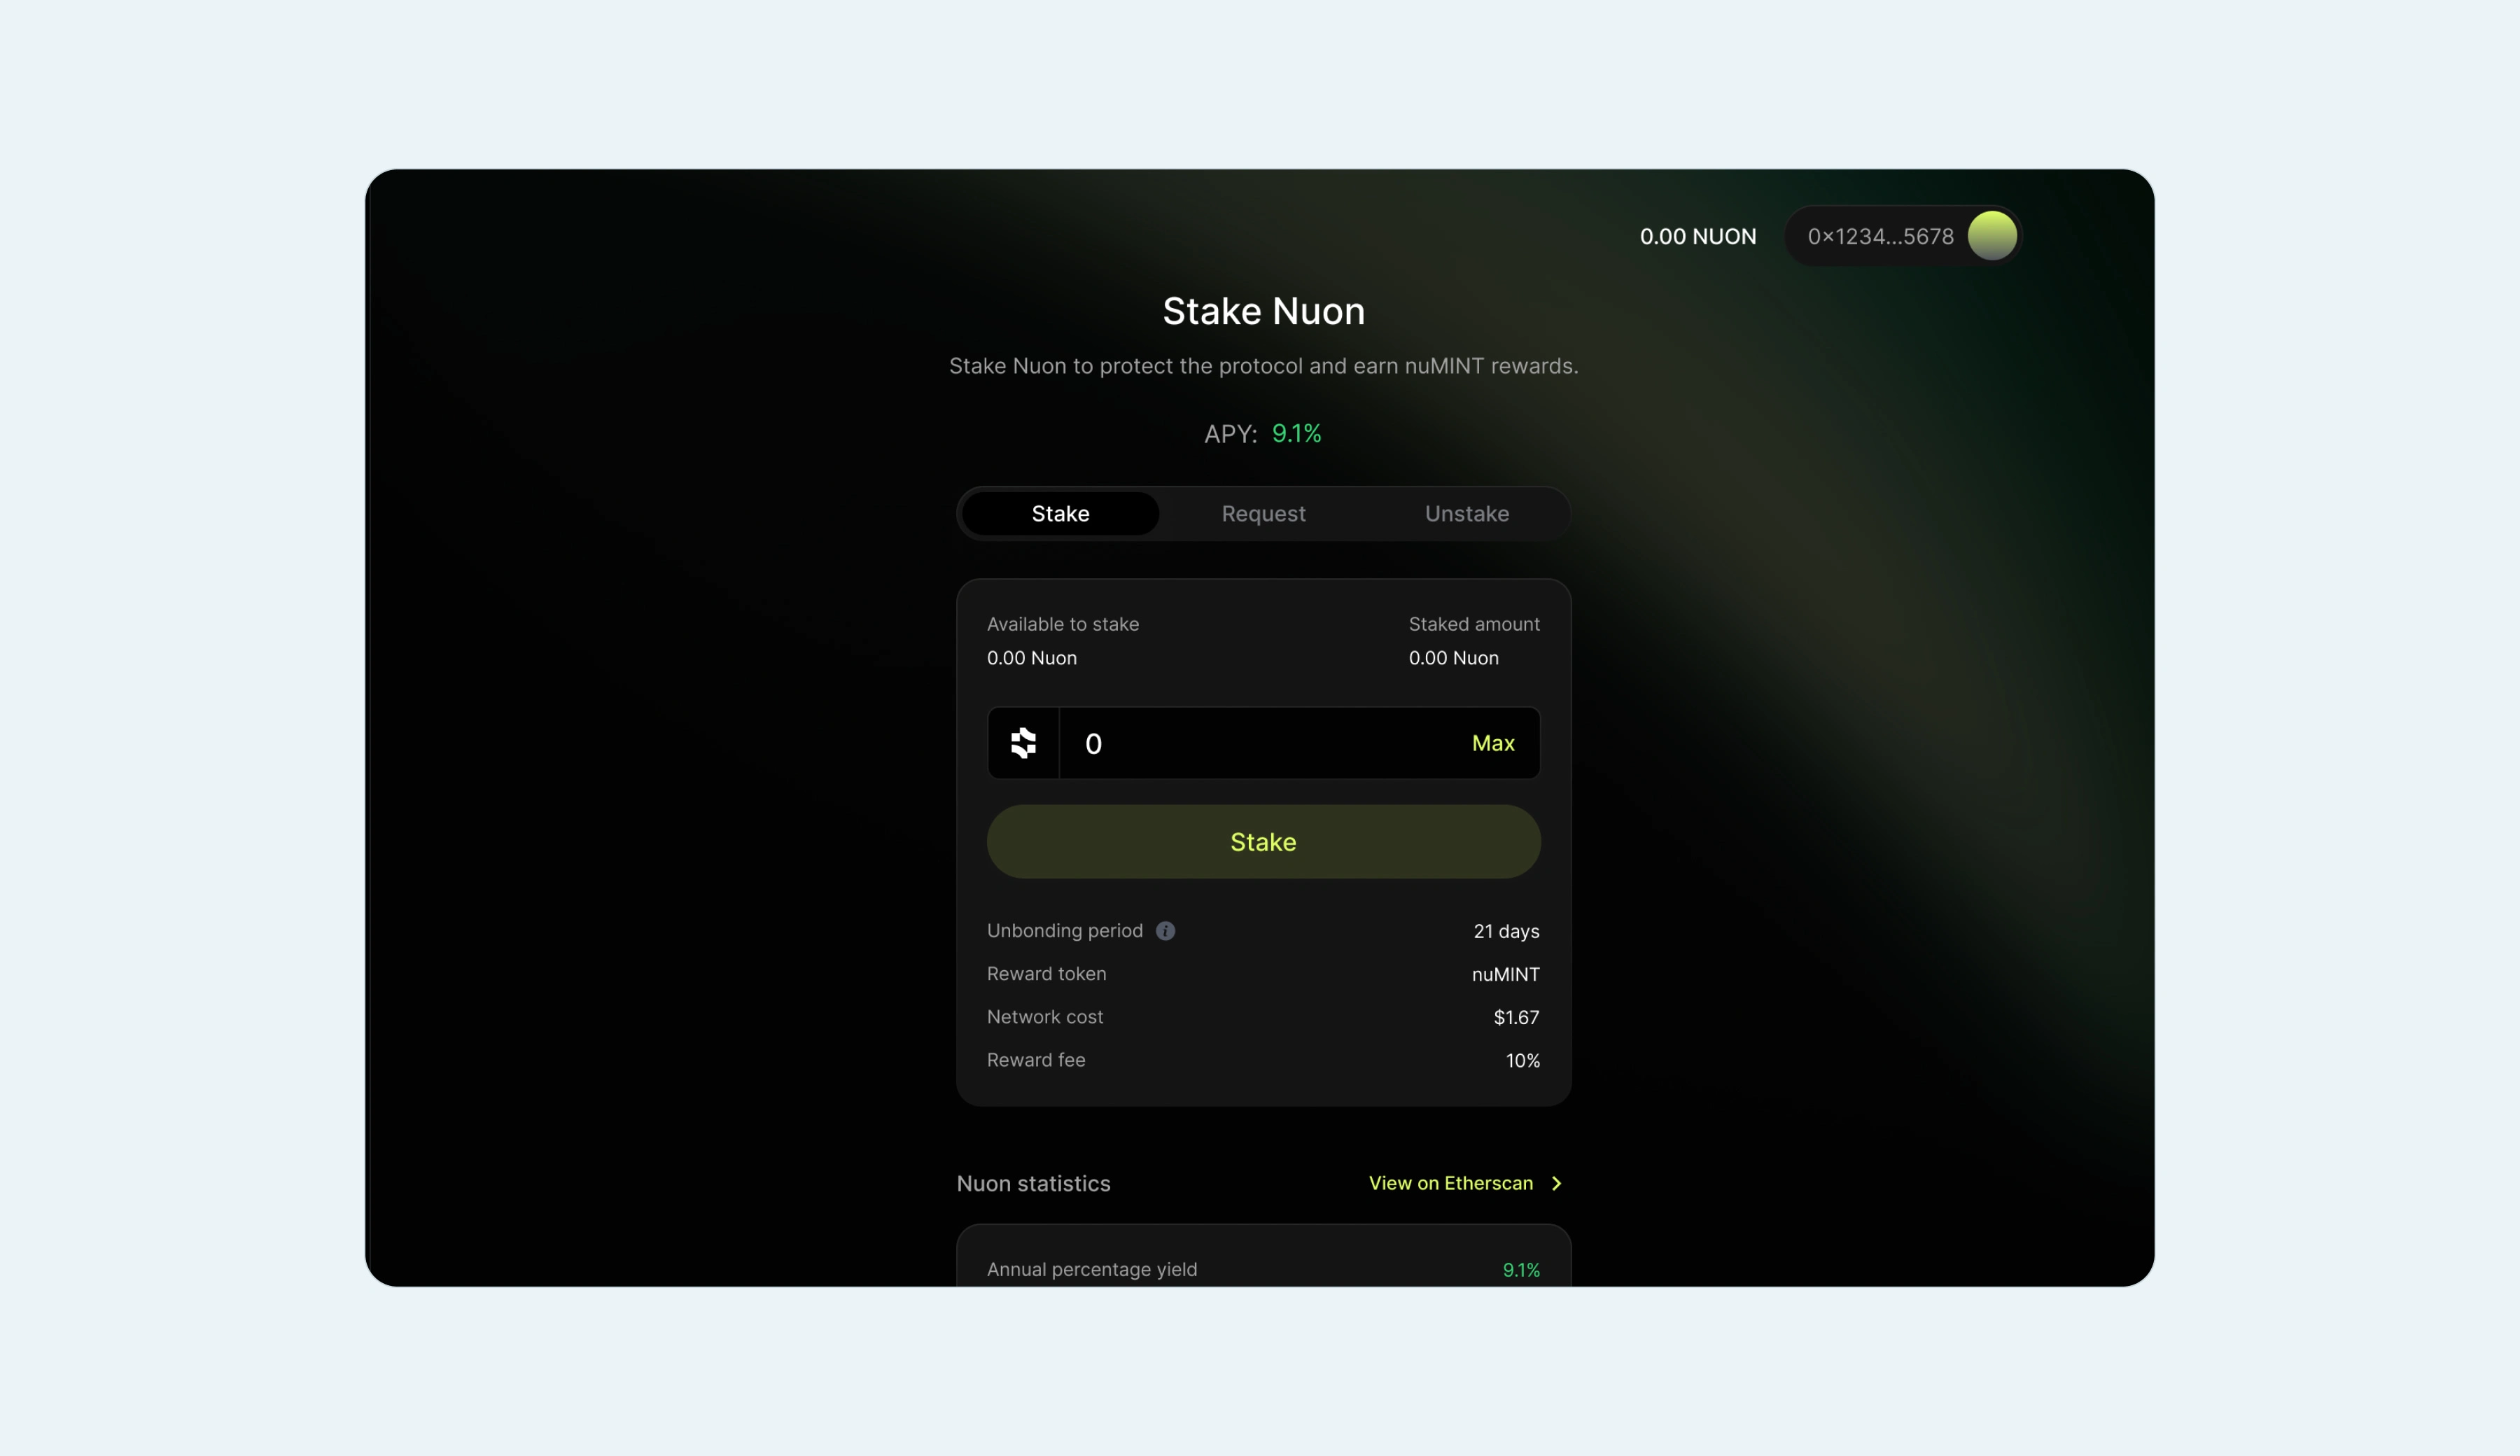Click the Annual percentage yield label

pyautogui.click(x=1092, y=1269)
